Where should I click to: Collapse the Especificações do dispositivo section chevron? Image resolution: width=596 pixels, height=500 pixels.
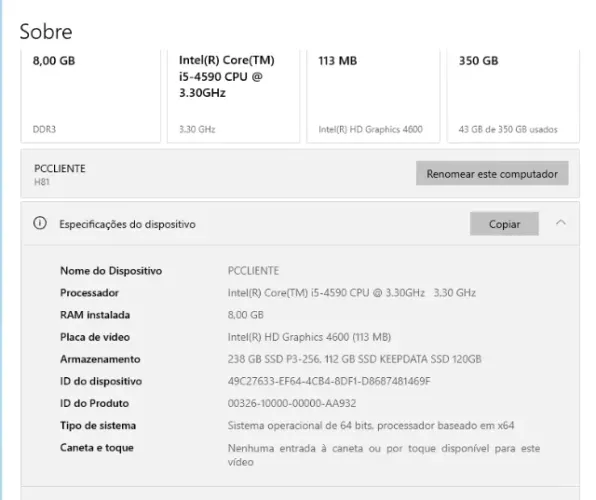tap(561, 223)
